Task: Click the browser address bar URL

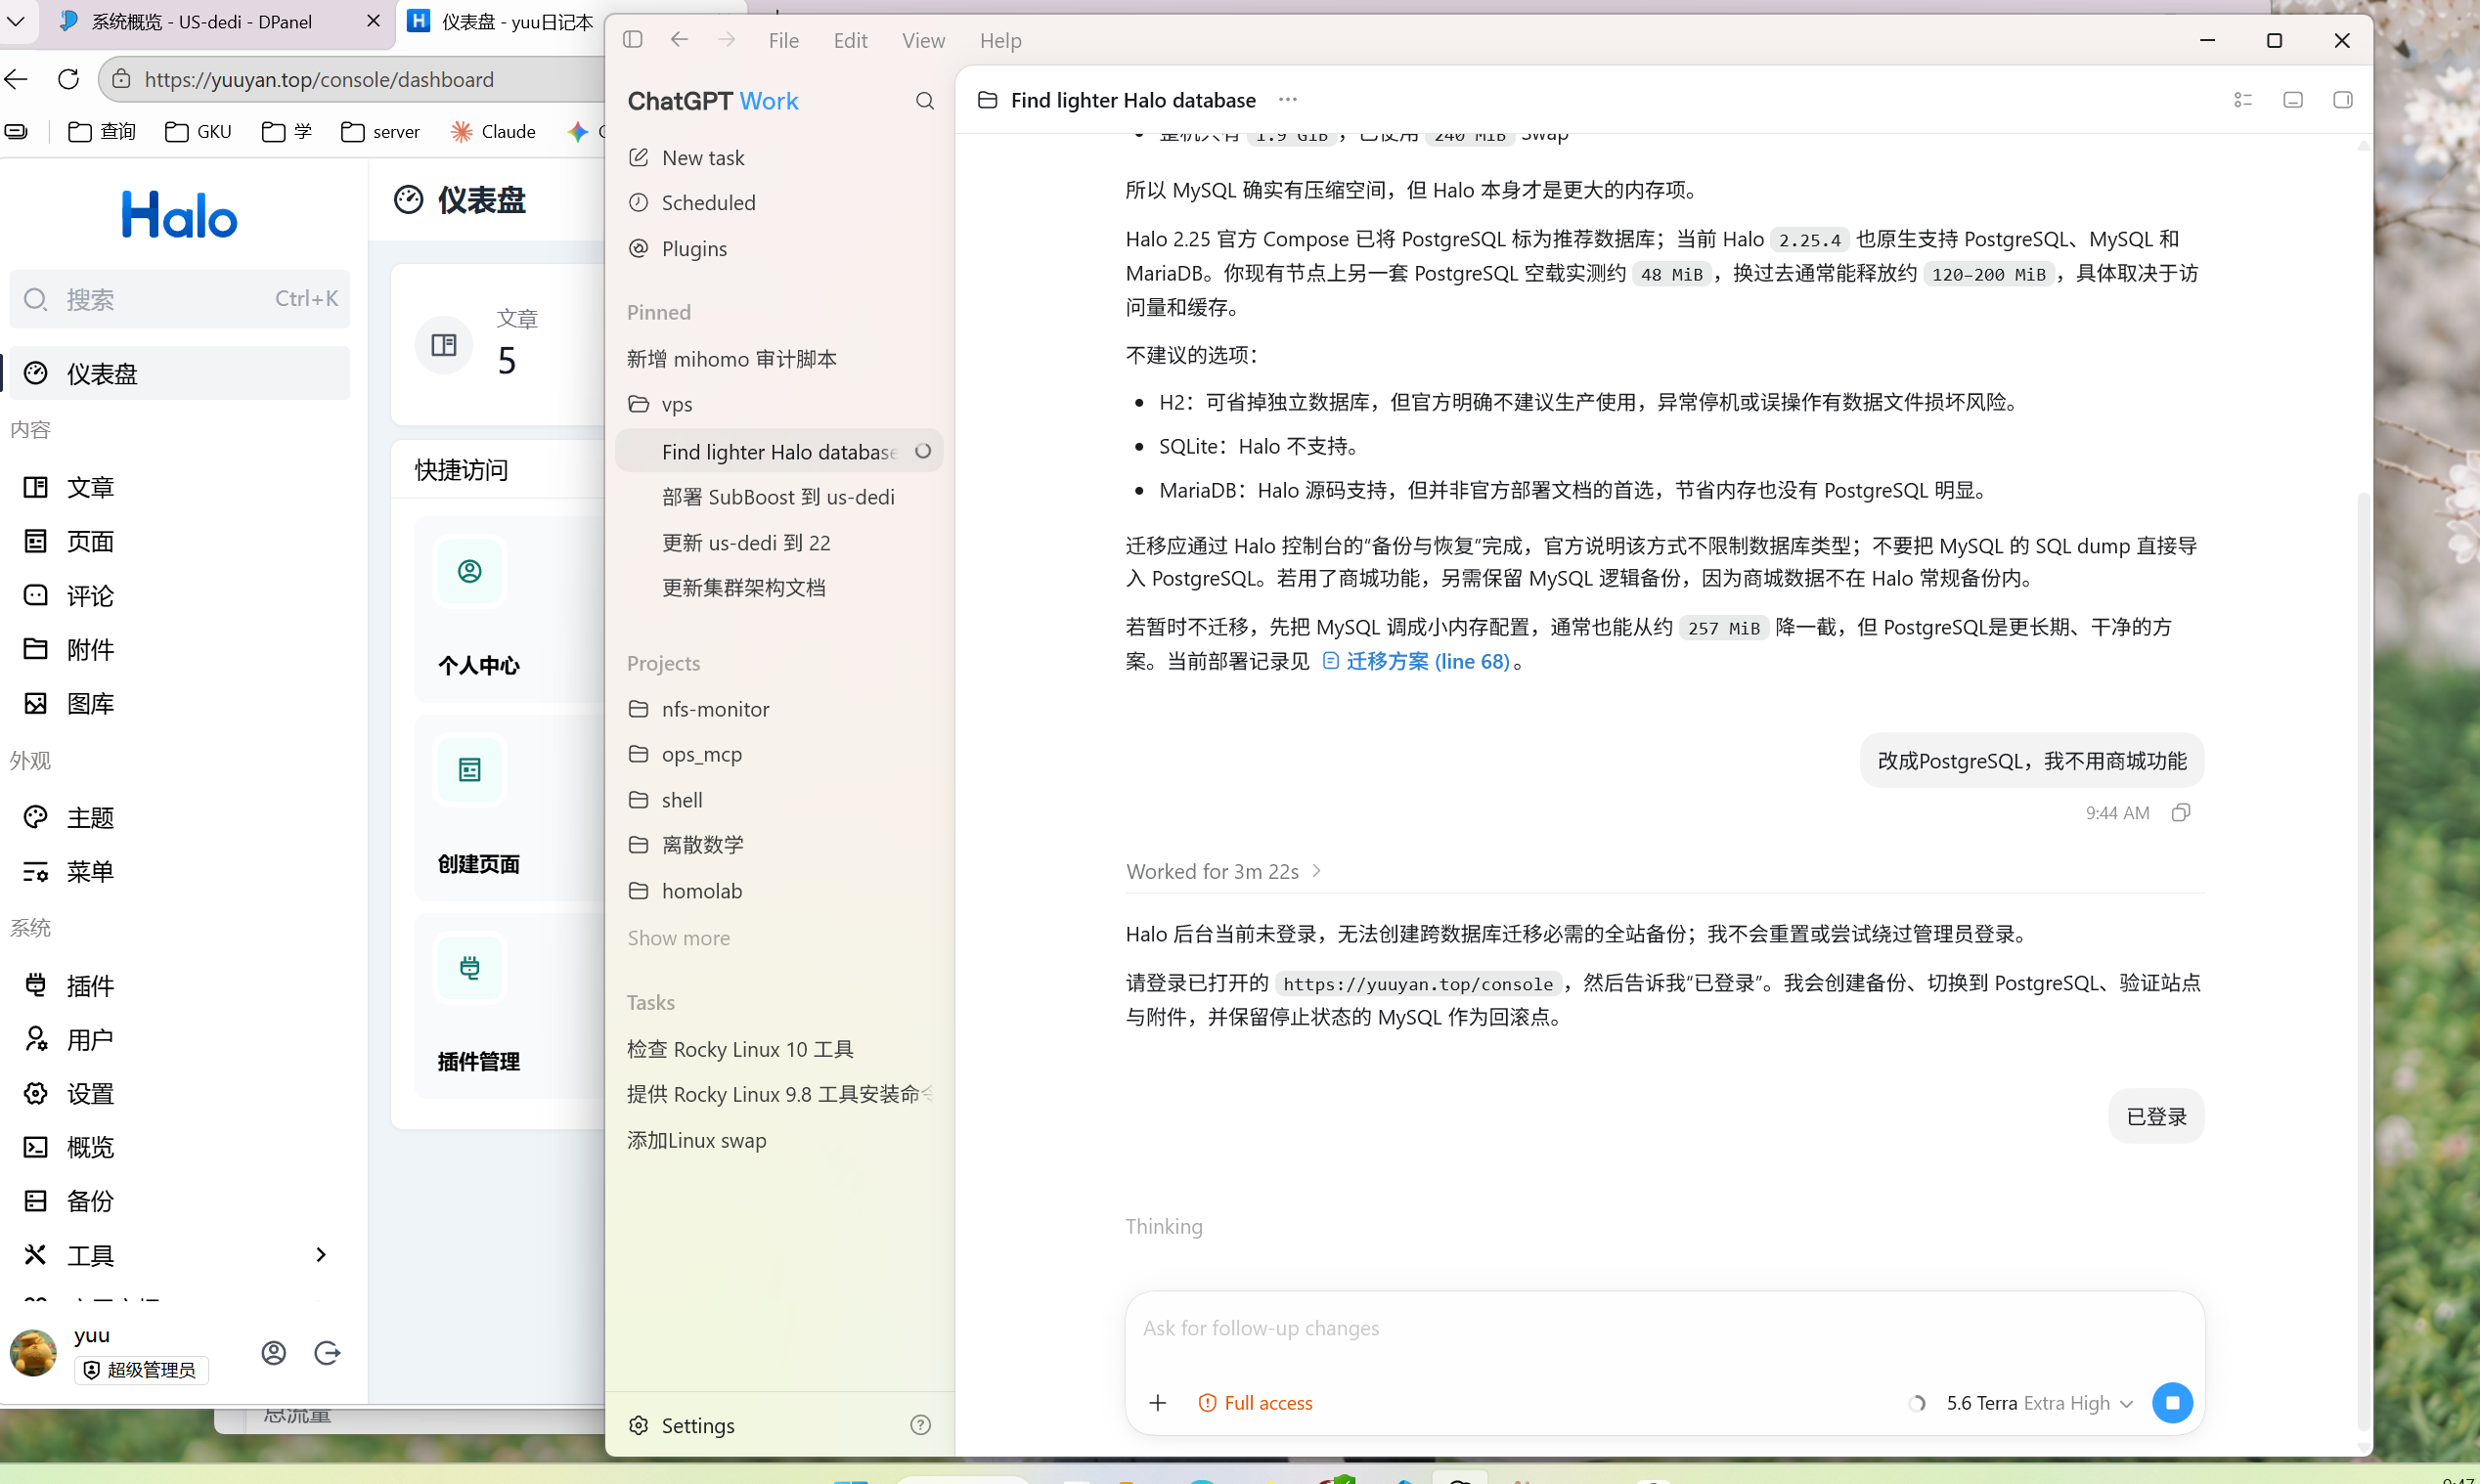Action: [x=319, y=79]
